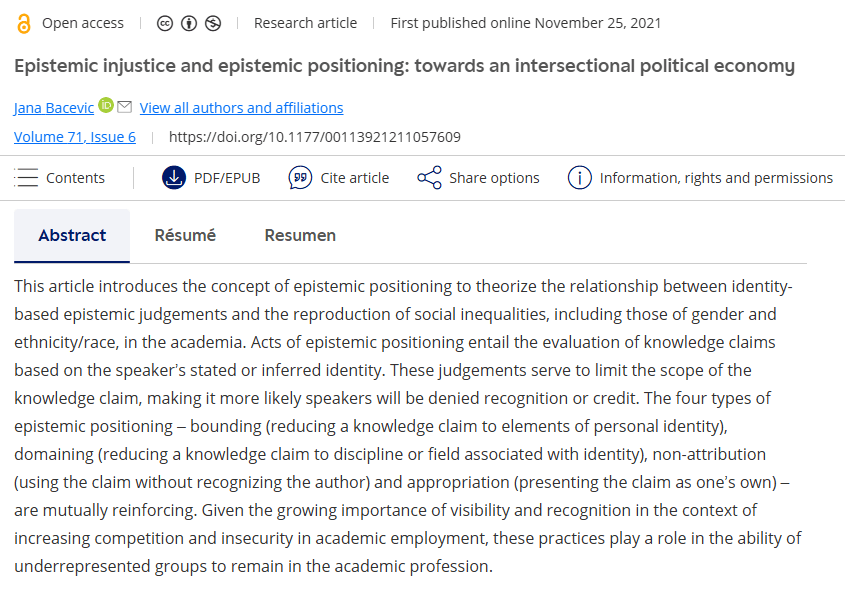Image resolution: width=845 pixels, height=603 pixels.
Task: Expand View all authors and affiliations
Action: 241,108
